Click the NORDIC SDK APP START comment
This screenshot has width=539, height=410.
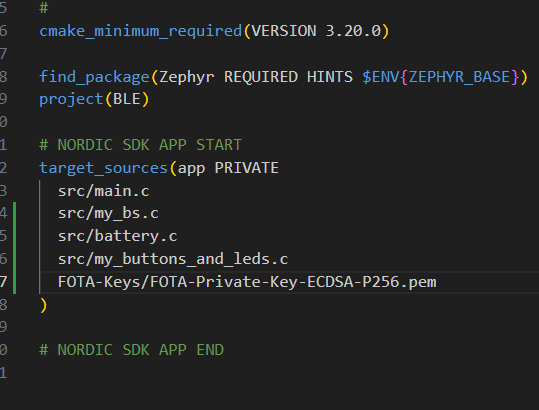pos(141,145)
